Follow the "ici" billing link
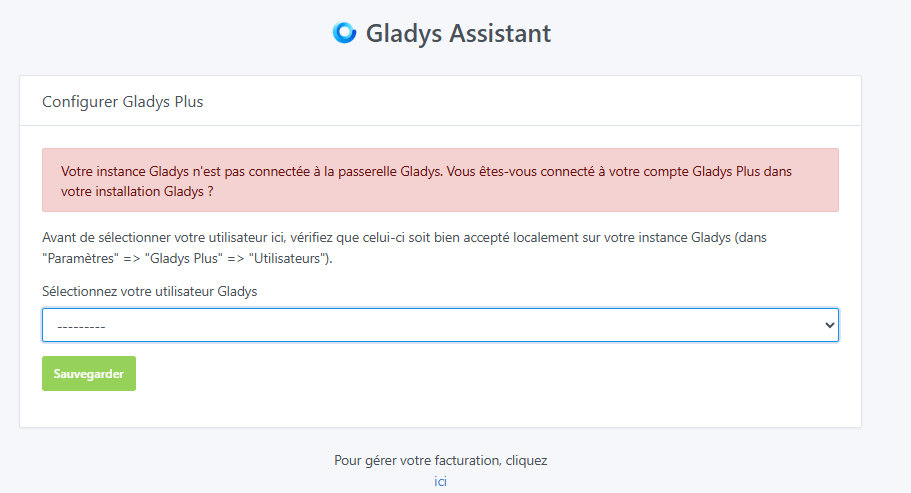The image size is (911, 493). click(x=440, y=481)
